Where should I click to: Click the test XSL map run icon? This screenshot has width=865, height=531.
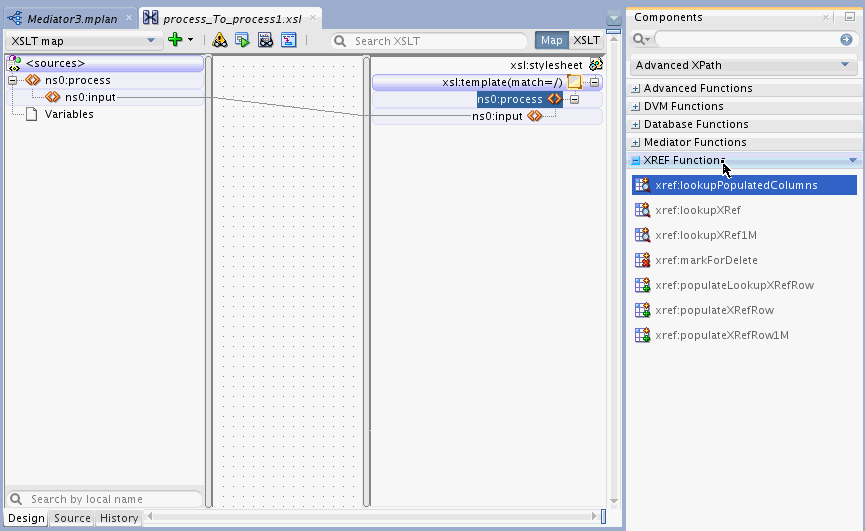pyautogui.click(x=242, y=40)
